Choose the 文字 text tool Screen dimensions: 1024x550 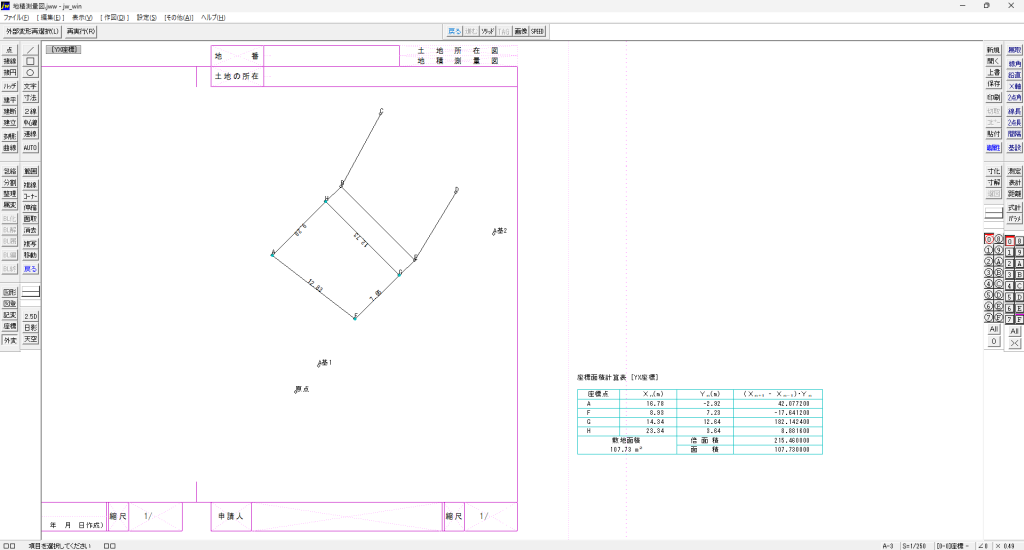point(30,86)
